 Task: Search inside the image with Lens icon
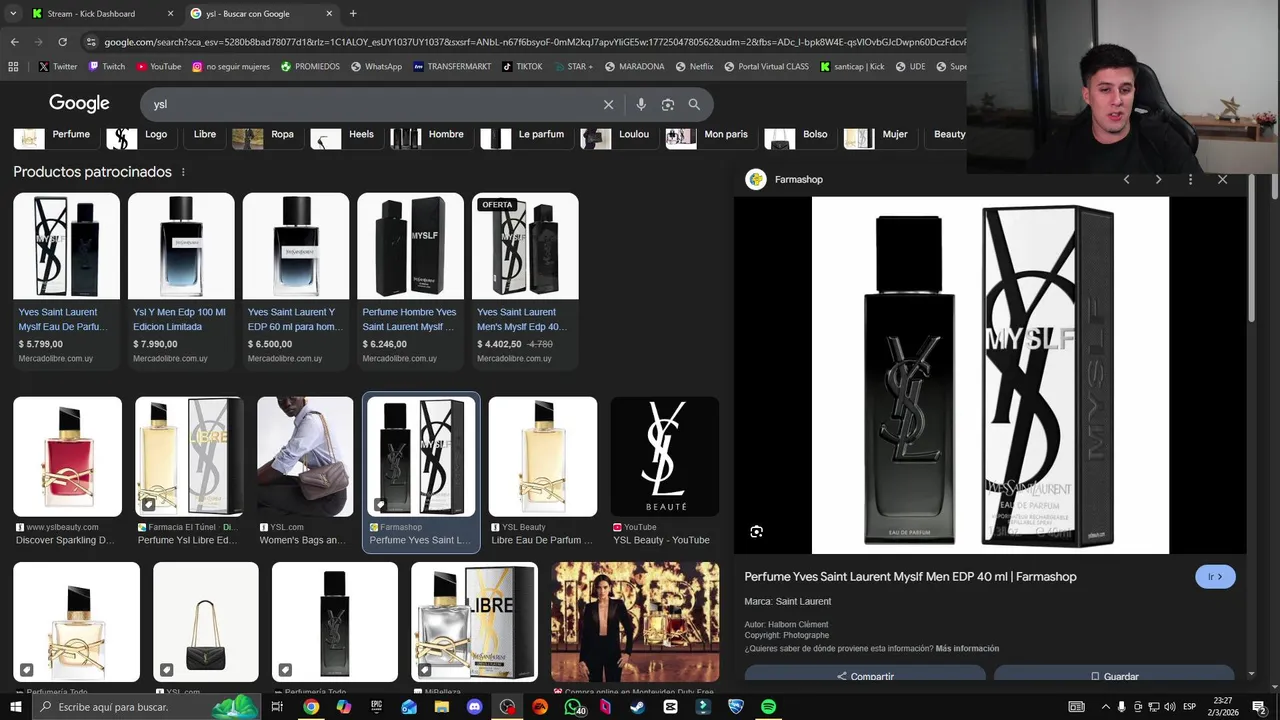tap(756, 532)
